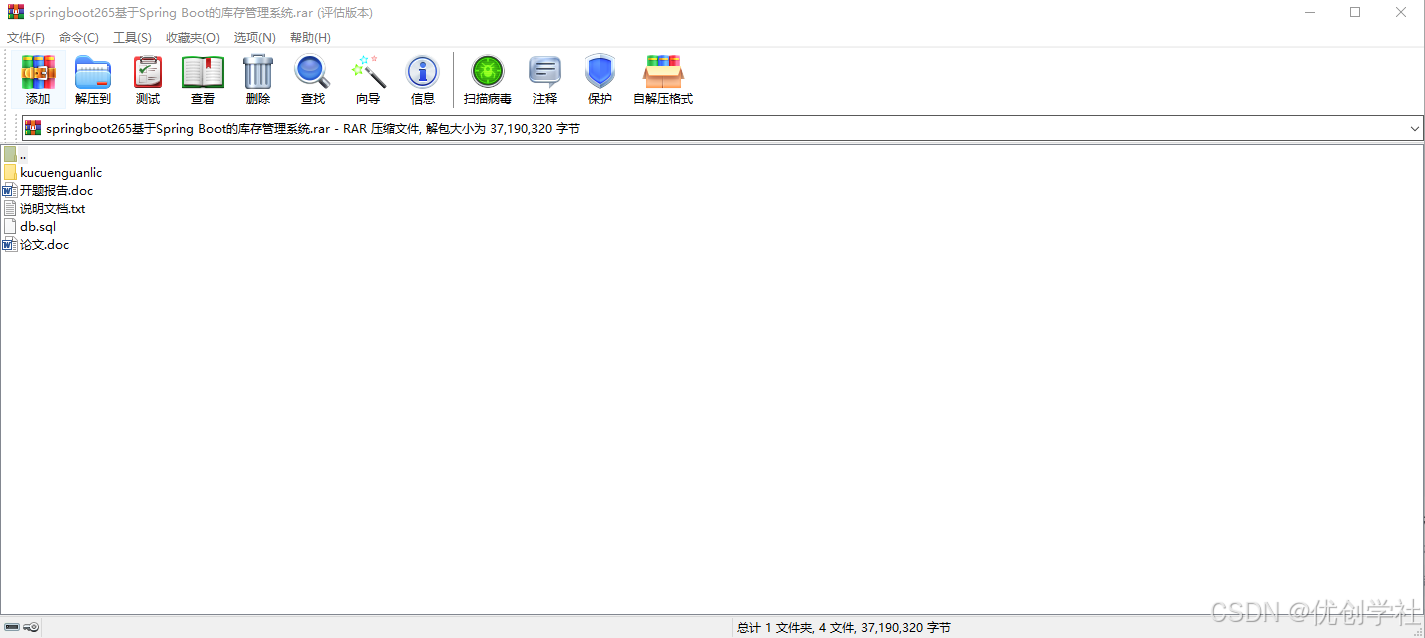Click the WinRAR title bar app icon

pyautogui.click(x=15, y=12)
